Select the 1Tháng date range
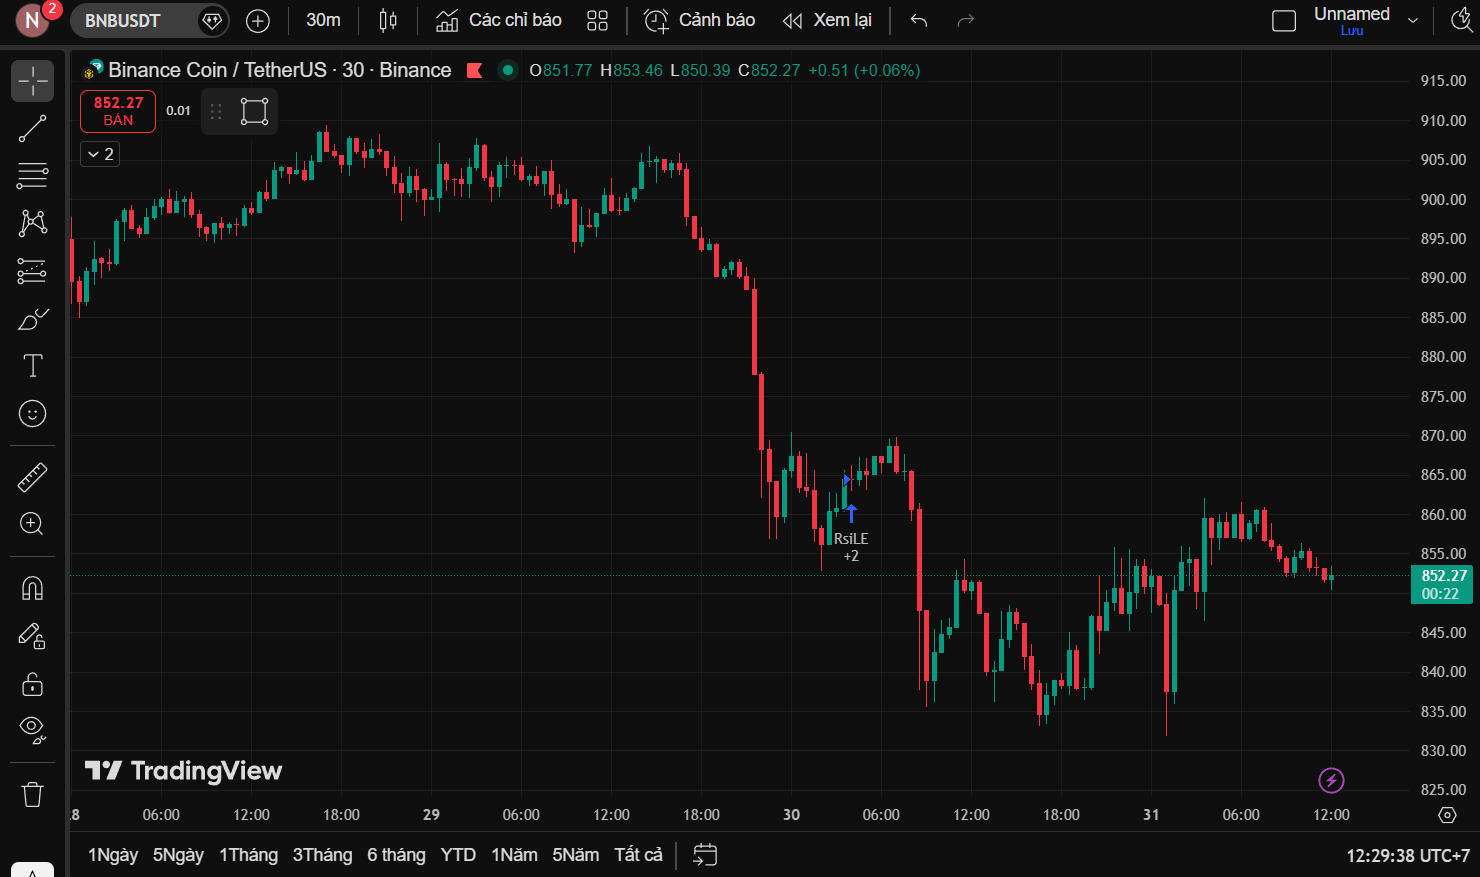 pyautogui.click(x=248, y=855)
